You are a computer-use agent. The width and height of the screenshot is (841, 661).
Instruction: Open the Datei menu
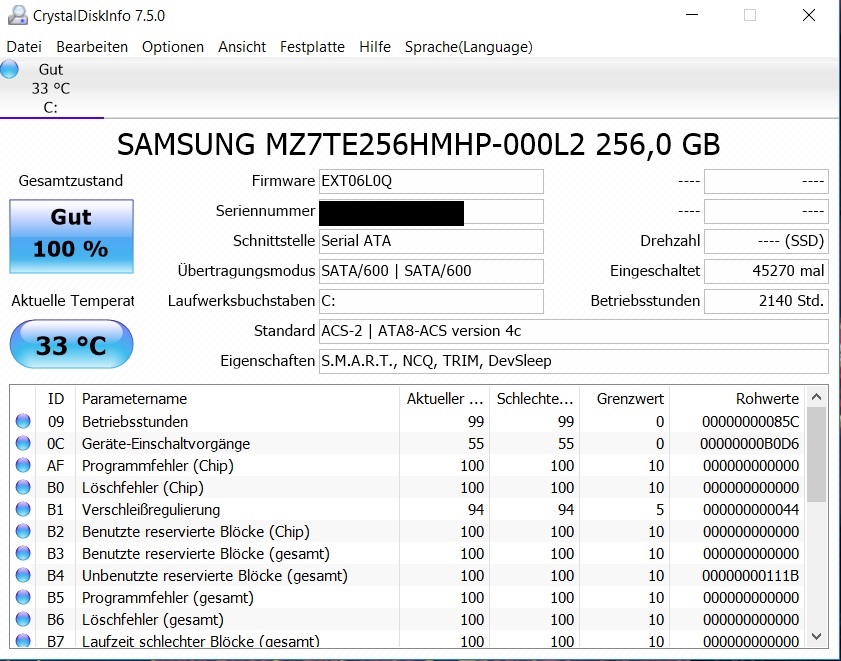tap(24, 47)
